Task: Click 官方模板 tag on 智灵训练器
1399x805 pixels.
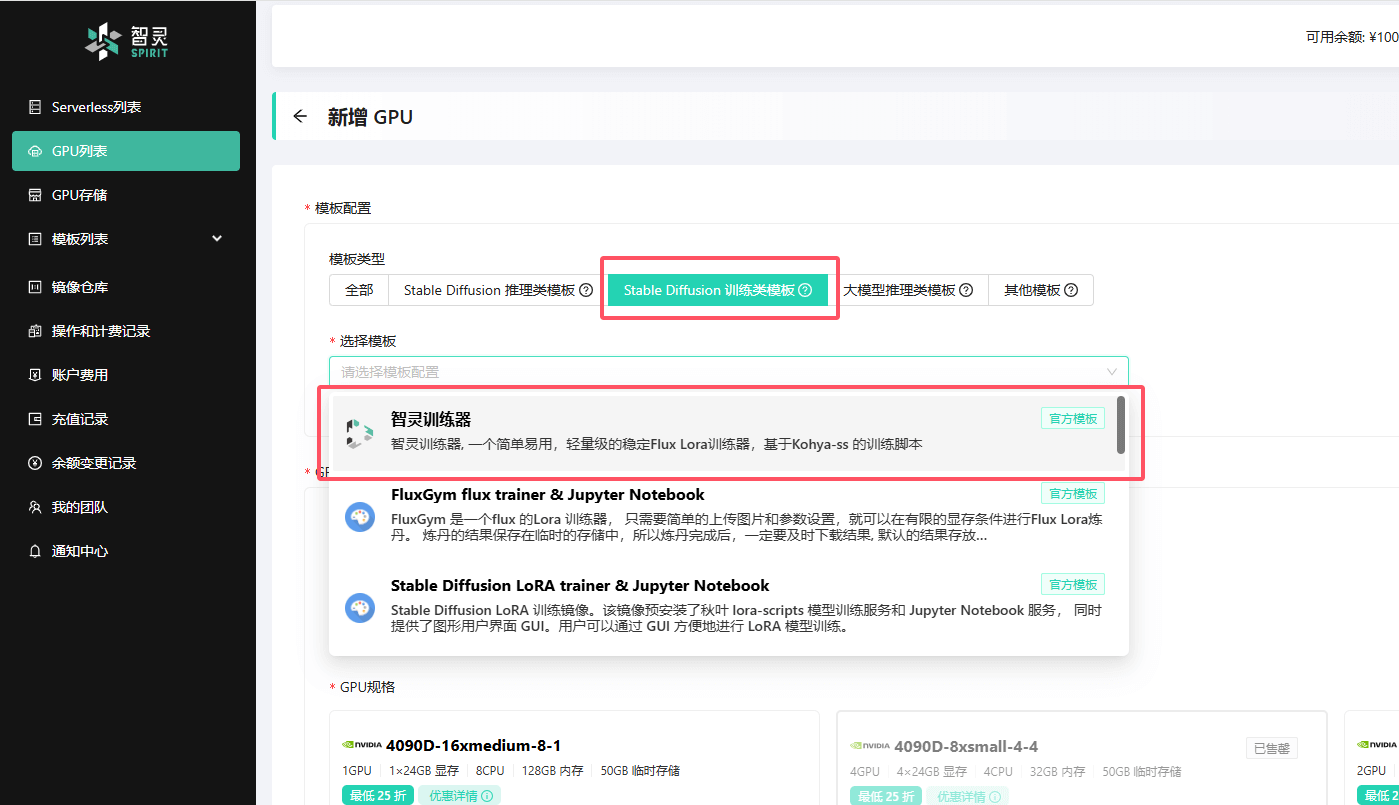Action: tap(1073, 419)
